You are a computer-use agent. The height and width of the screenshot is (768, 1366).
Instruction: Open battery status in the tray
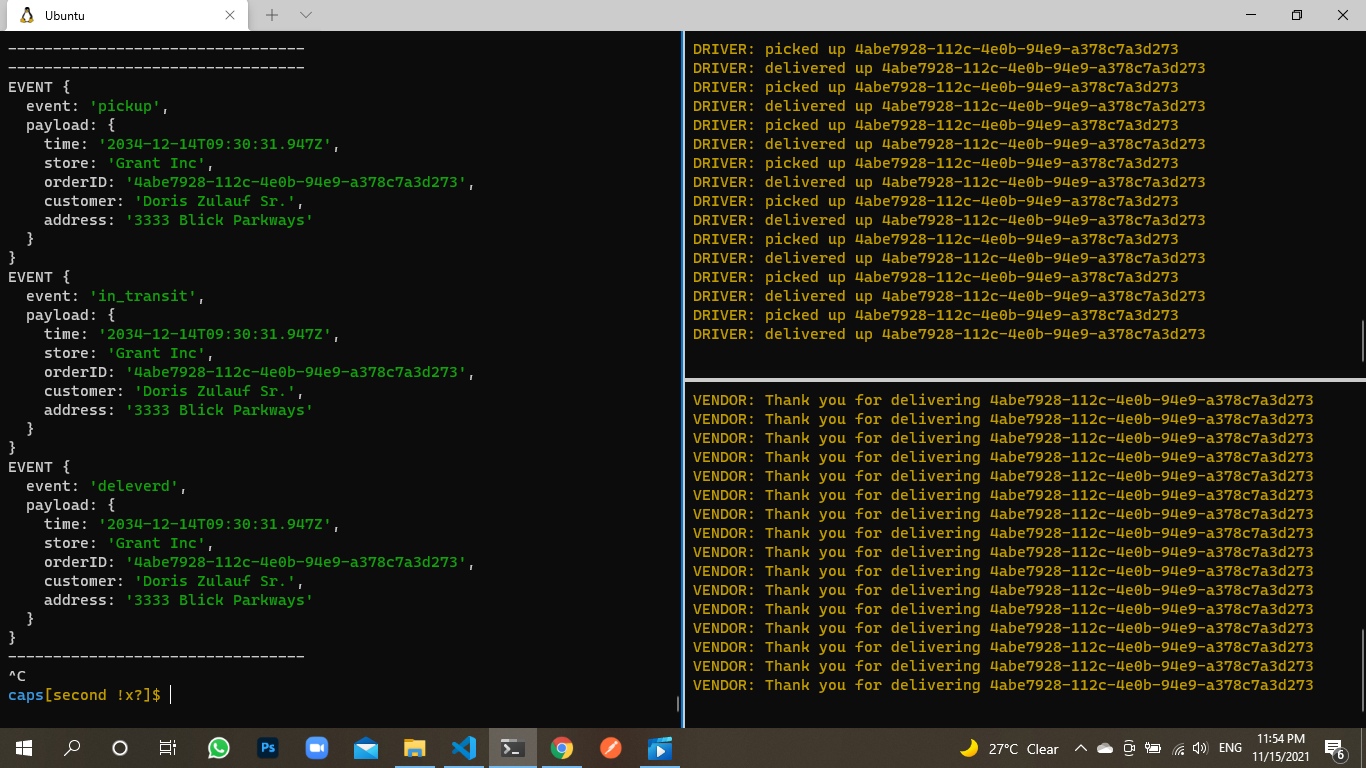(x=1153, y=749)
